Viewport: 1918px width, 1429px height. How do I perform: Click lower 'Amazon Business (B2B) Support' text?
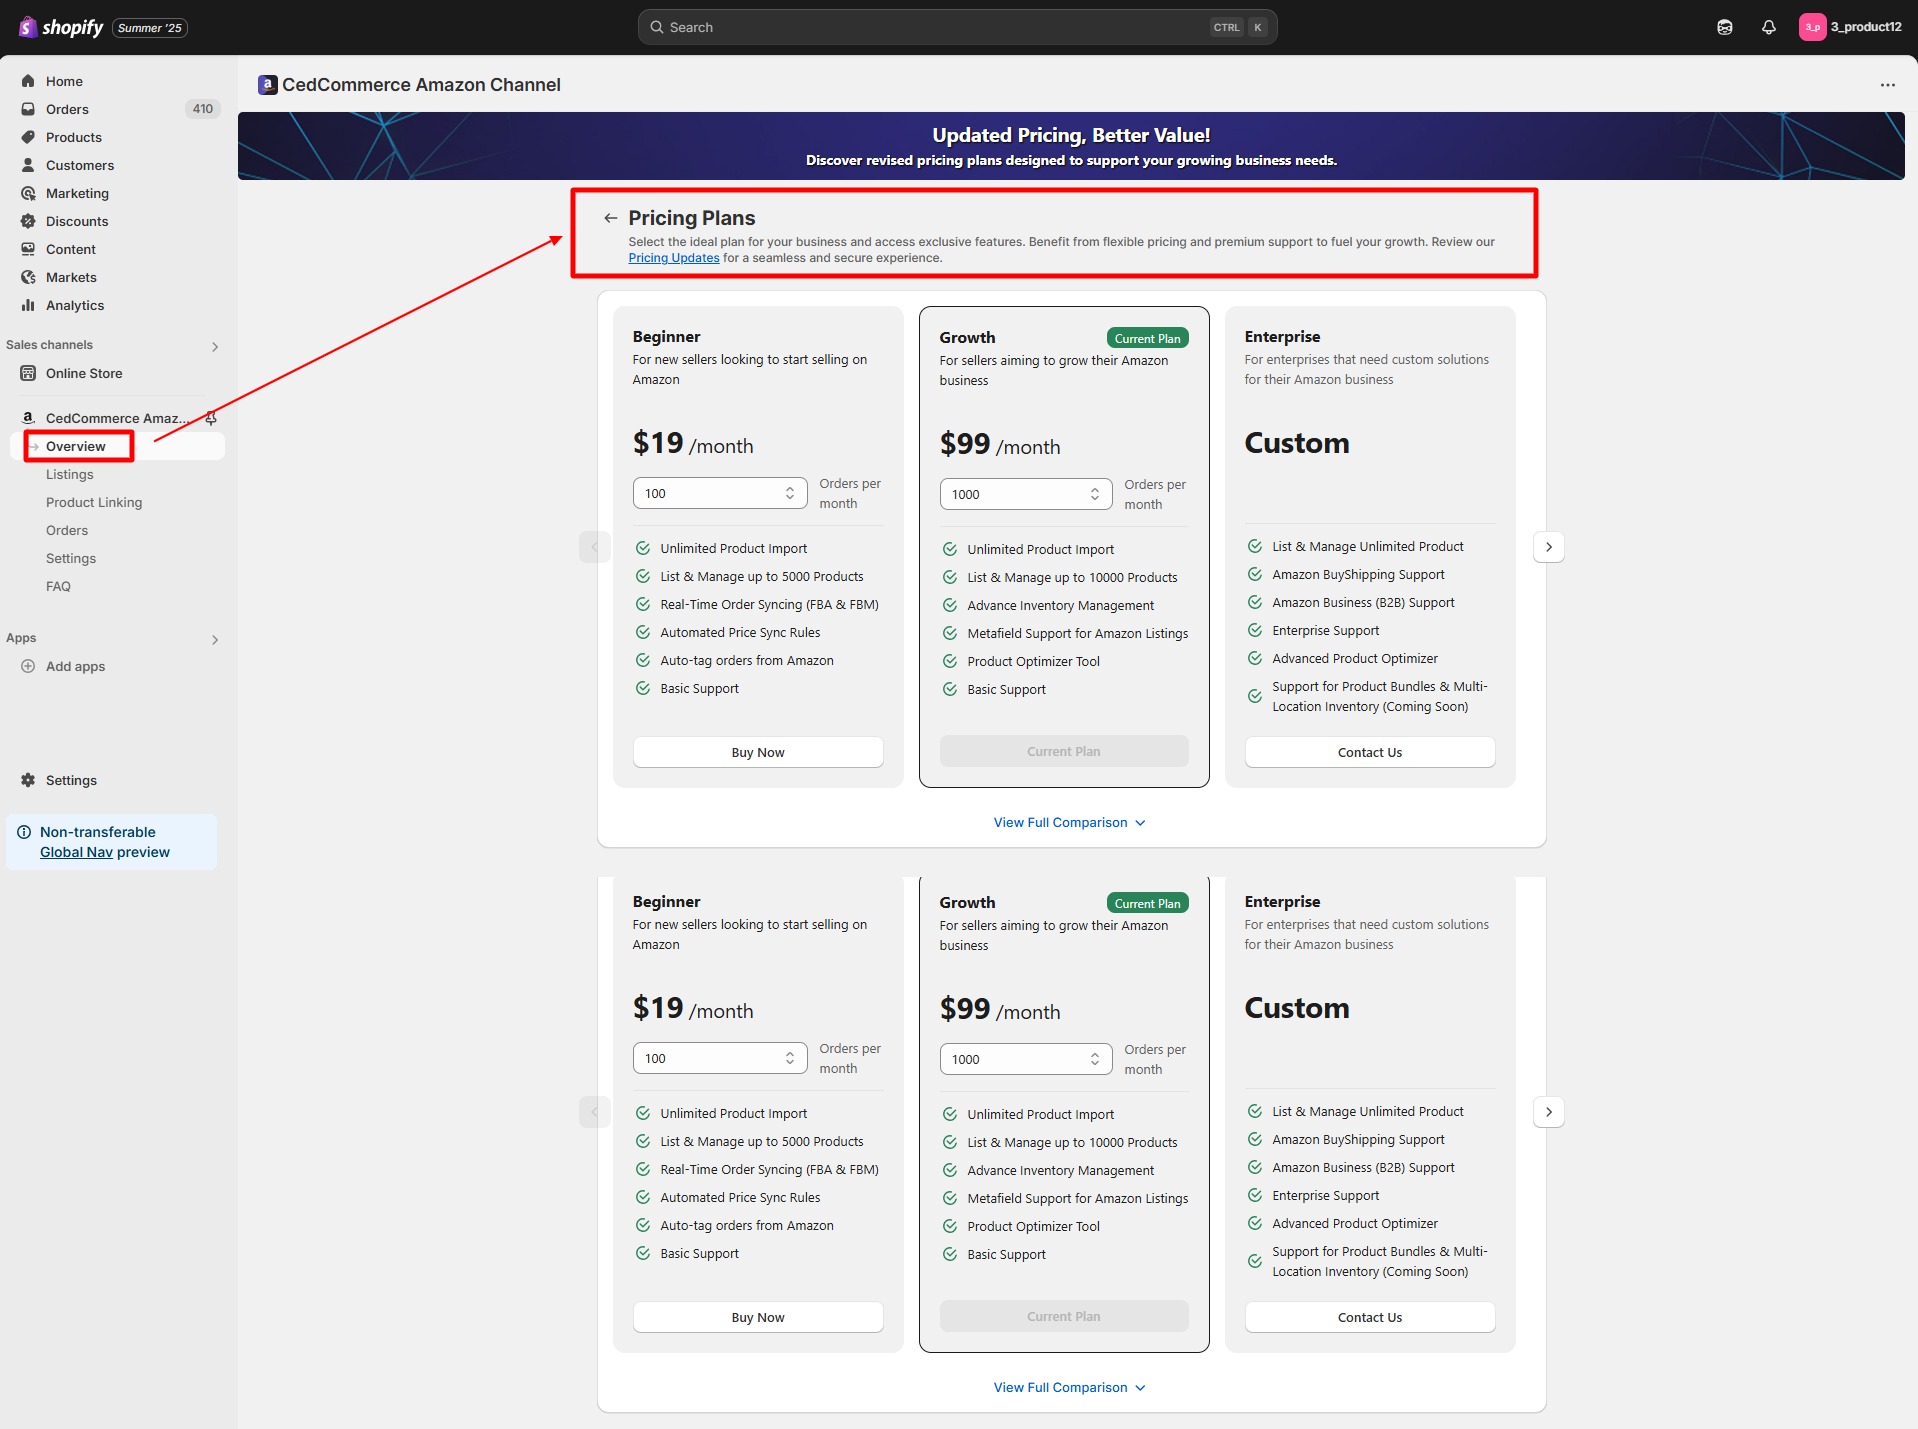pyautogui.click(x=1363, y=1167)
